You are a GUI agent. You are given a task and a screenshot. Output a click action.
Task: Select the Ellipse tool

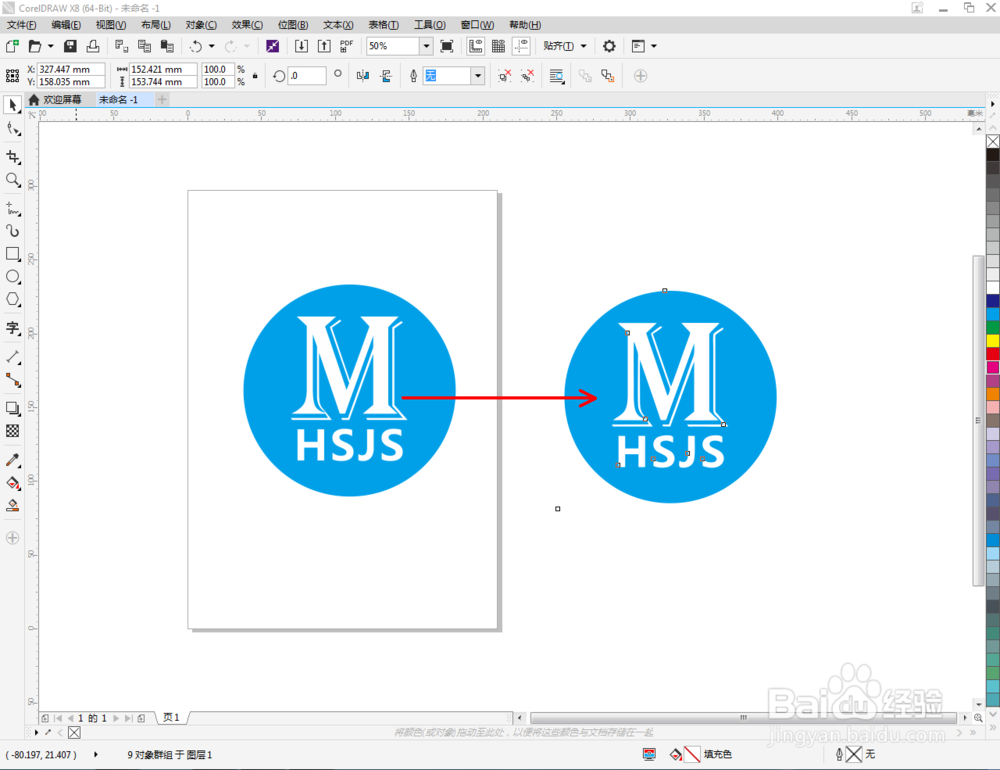13,276
